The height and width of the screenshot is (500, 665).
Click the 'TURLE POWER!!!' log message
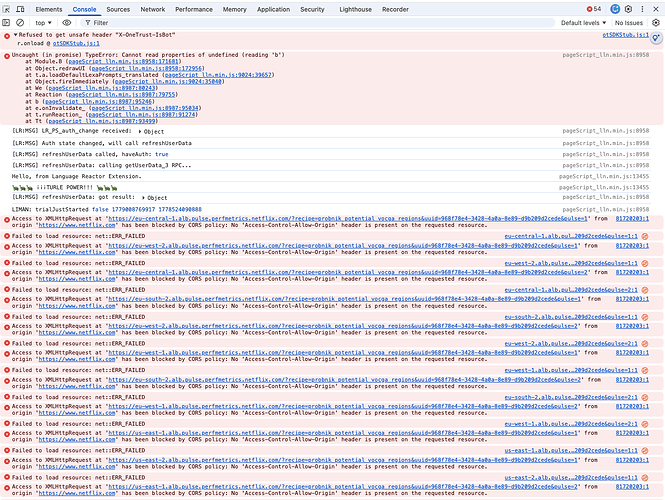64,187
